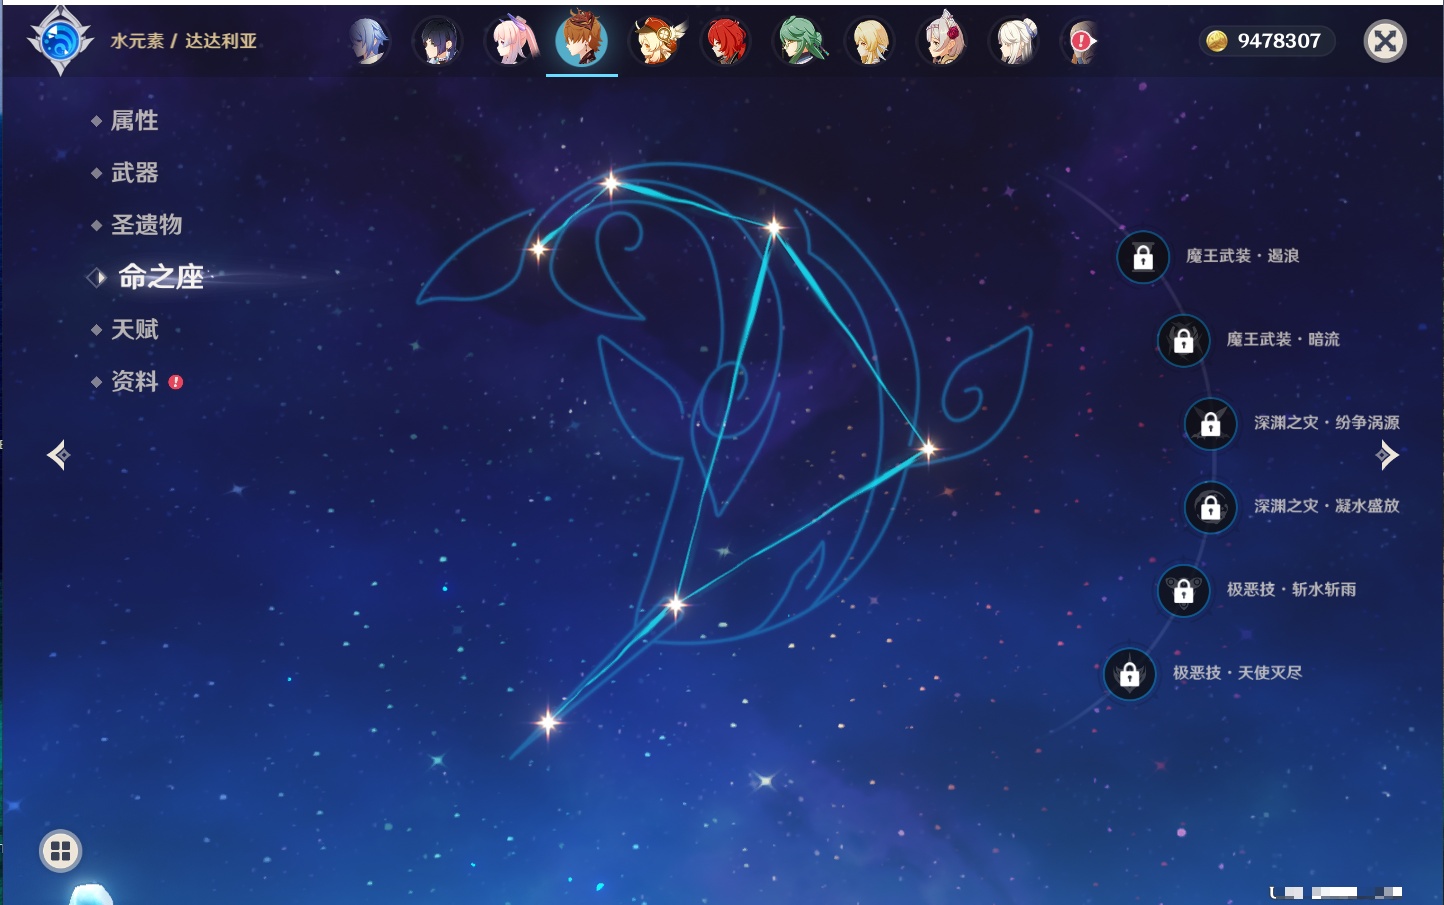View constellation label 极恶技·斩水斩雨
Screen dimensions: 1444x905
1292,589
